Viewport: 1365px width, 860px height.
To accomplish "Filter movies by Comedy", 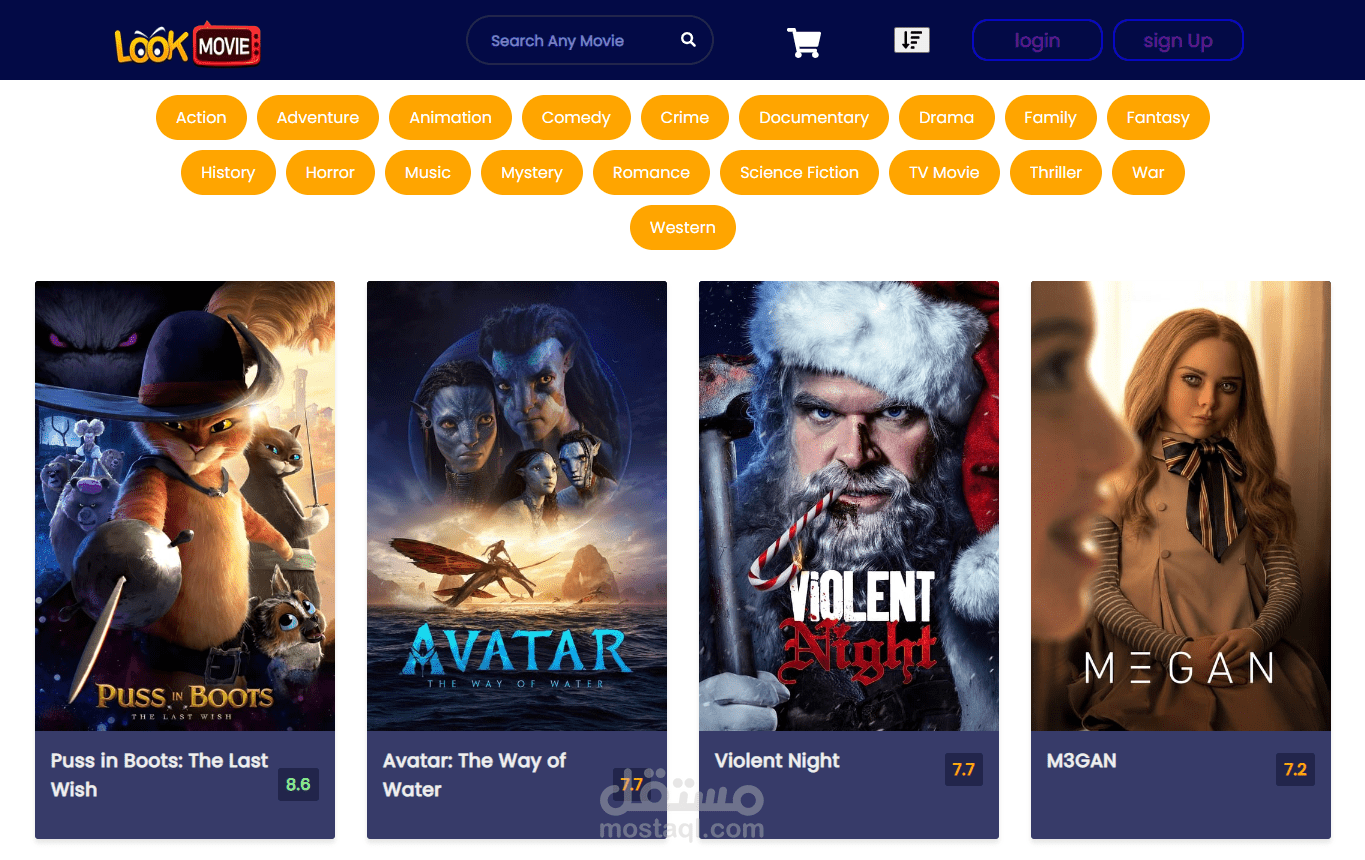I will [x=575, y=117].
